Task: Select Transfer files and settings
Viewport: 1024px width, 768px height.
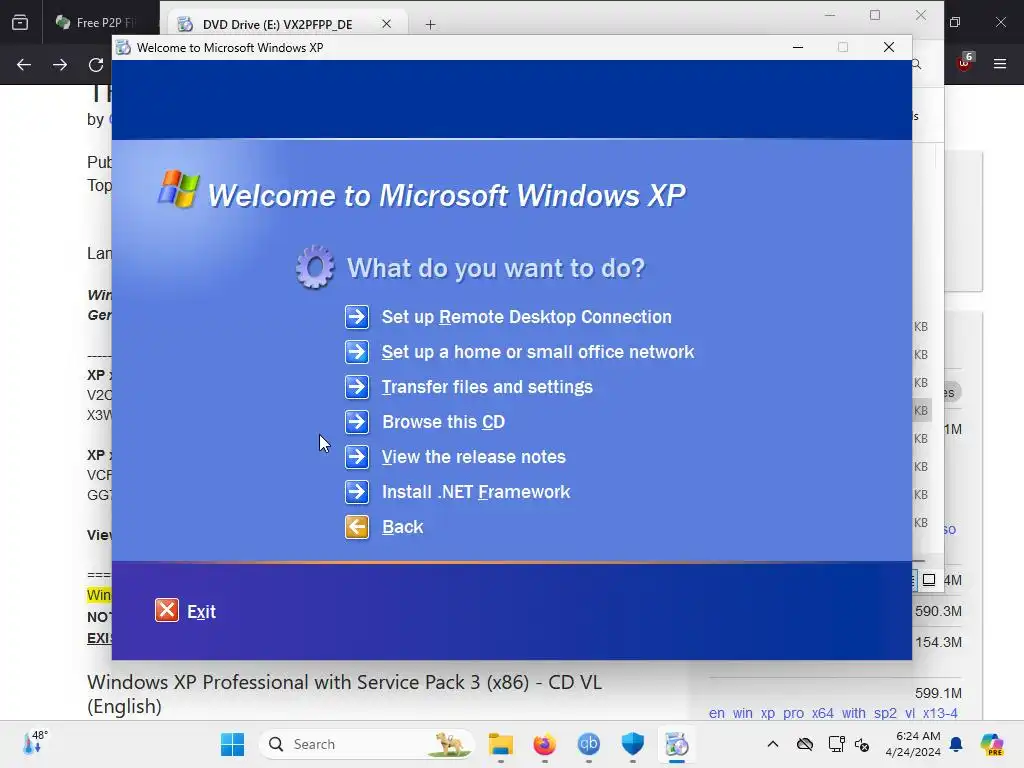Action: pos(487,387)
